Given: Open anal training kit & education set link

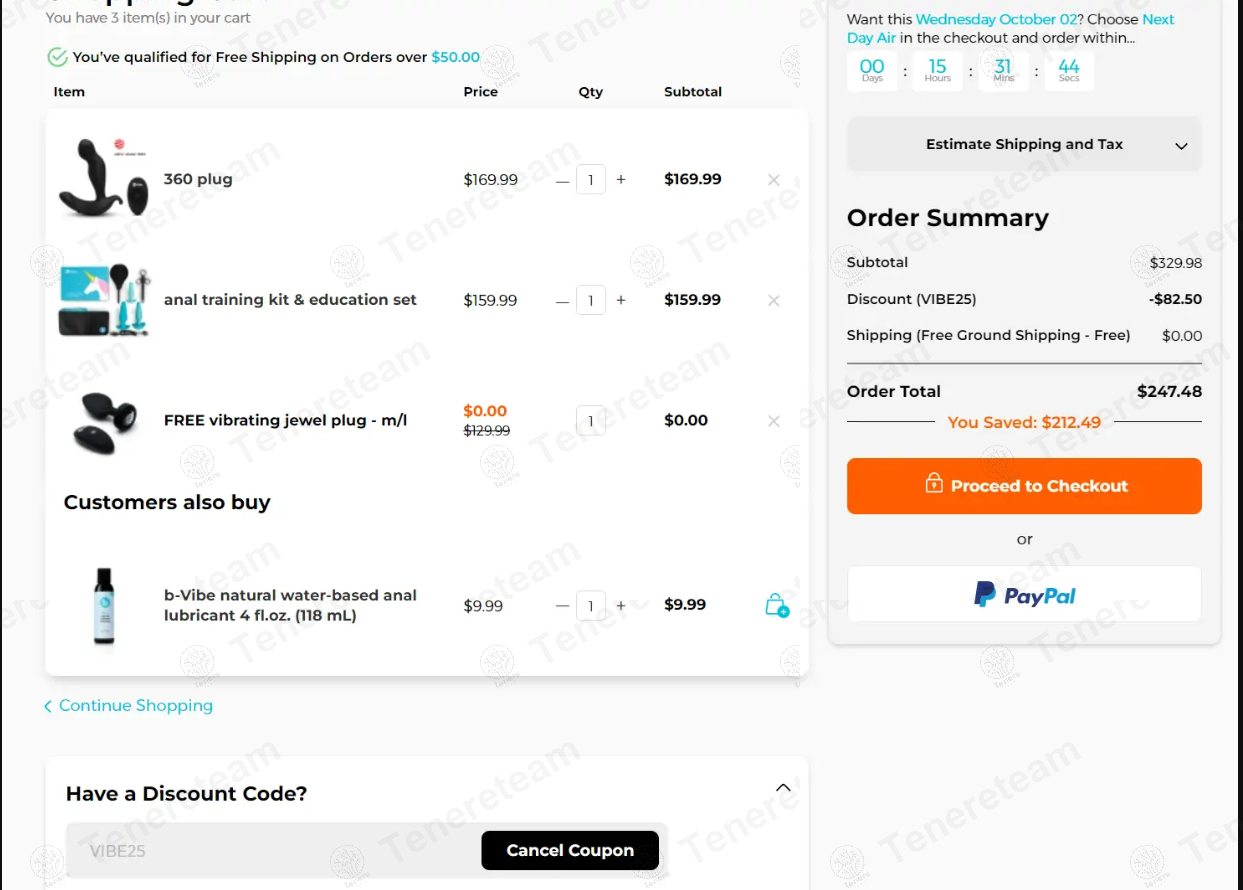Looking at the screenshot, I should click(290, 300).
